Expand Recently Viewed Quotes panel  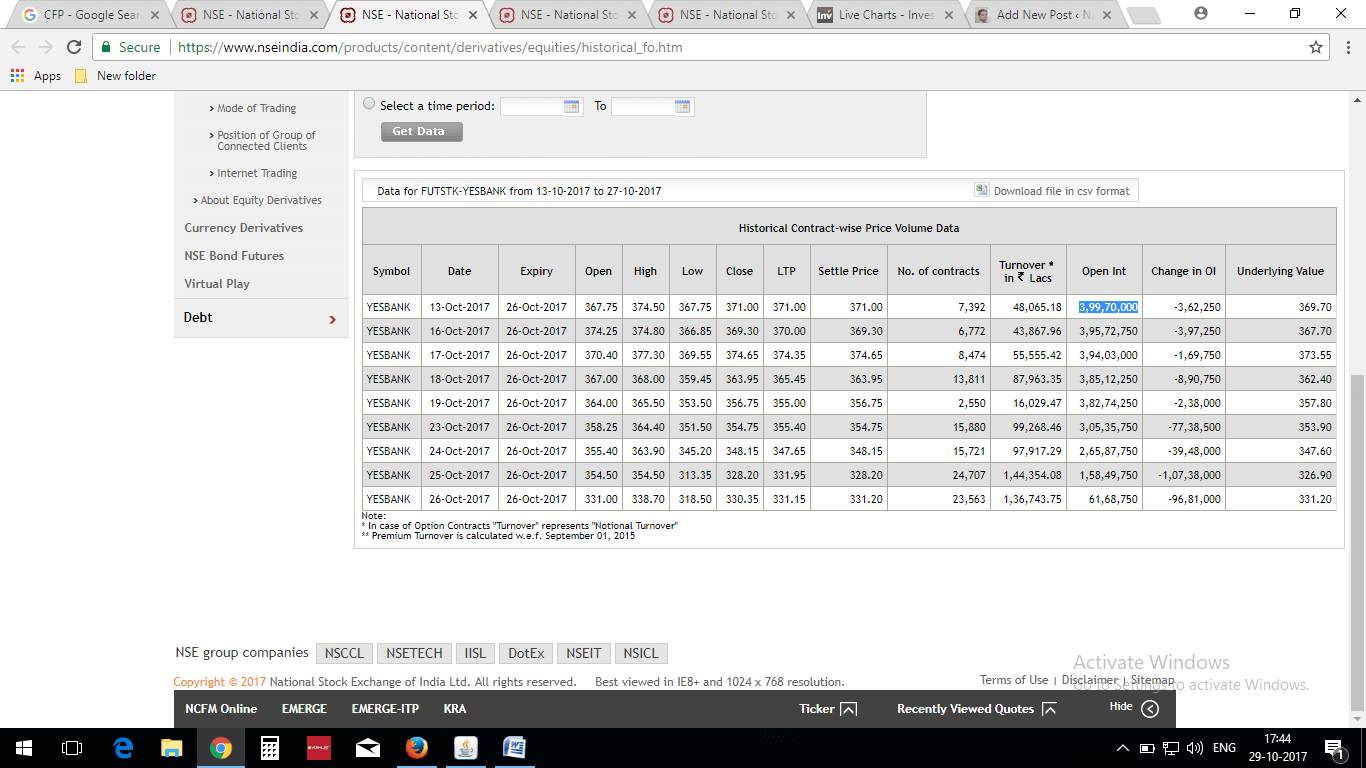point(1049,709)
